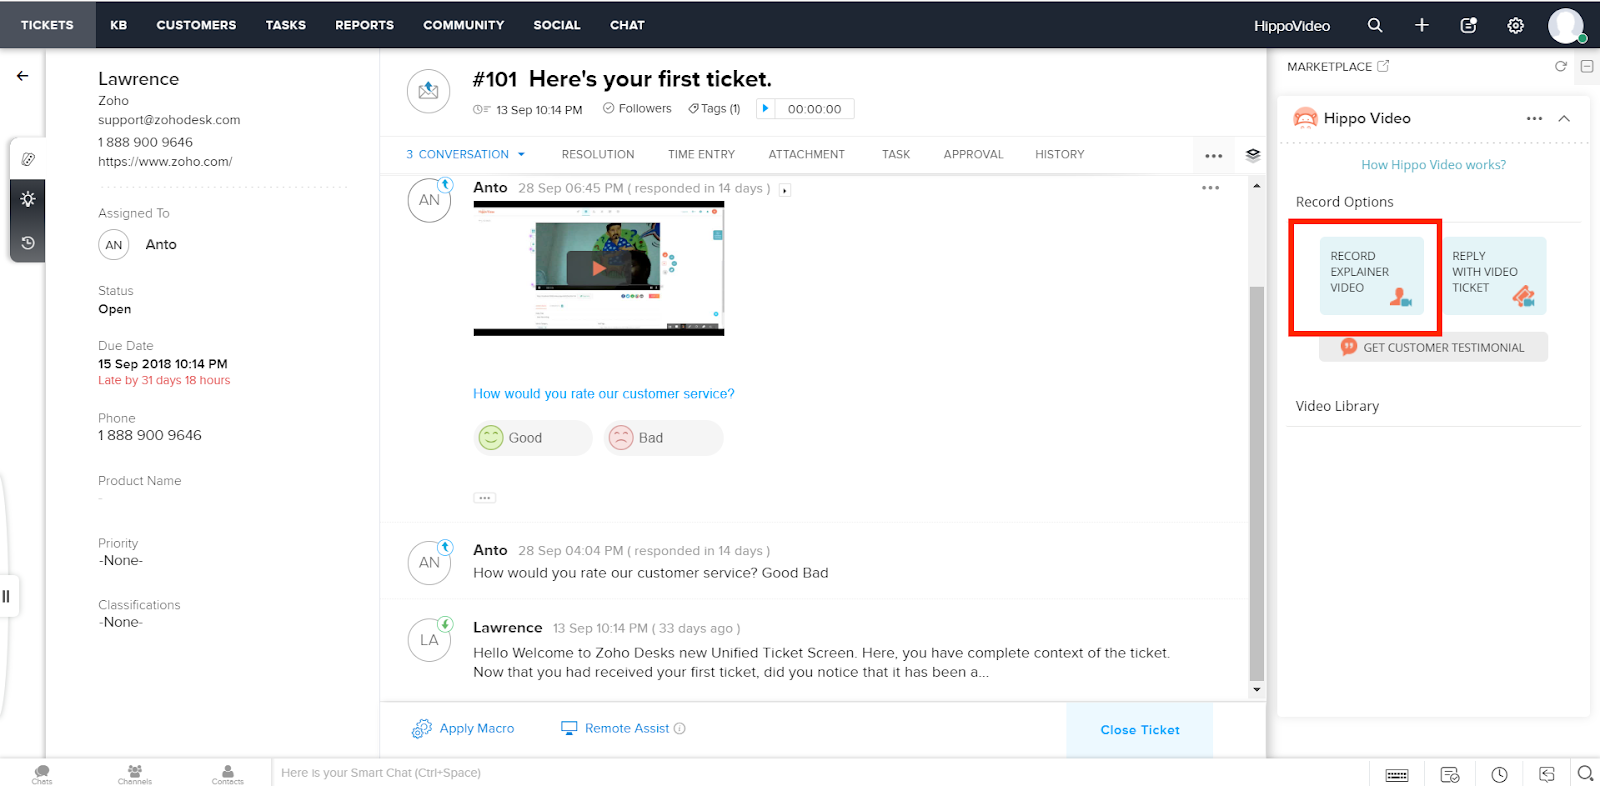The height and width of the screenshot is (786, 1600).
Task: Open Channels in the bottom bar
Action: tap(135, 774)
